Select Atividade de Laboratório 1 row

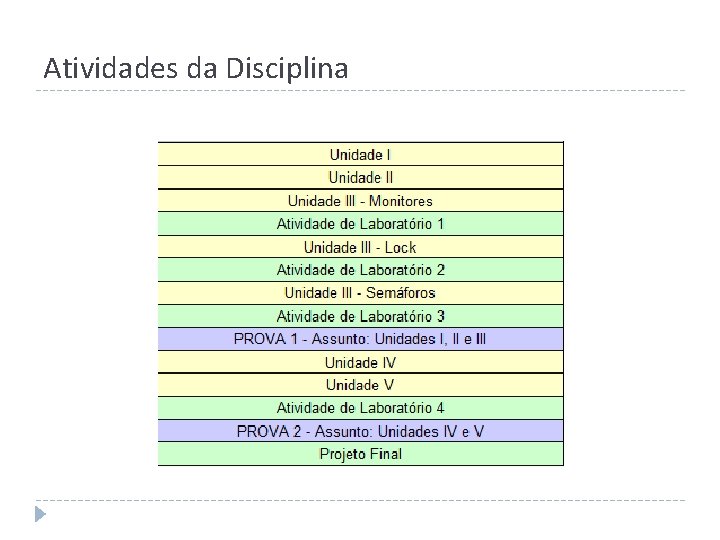point(360,224)
